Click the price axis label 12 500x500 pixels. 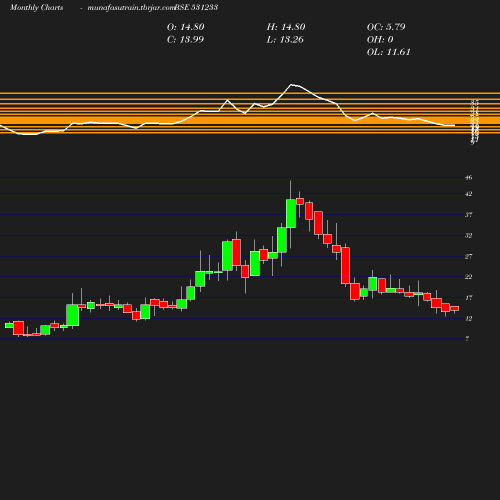469,319
